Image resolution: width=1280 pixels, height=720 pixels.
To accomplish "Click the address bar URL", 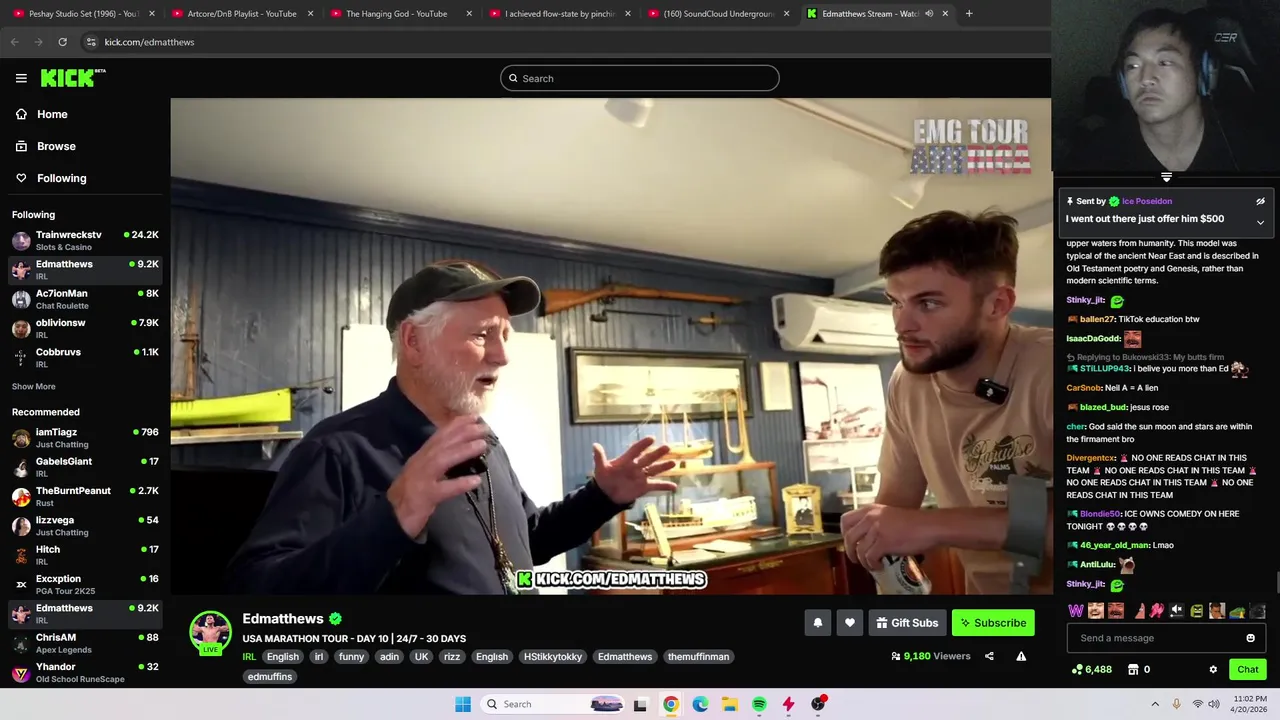I will pos(149,42).
